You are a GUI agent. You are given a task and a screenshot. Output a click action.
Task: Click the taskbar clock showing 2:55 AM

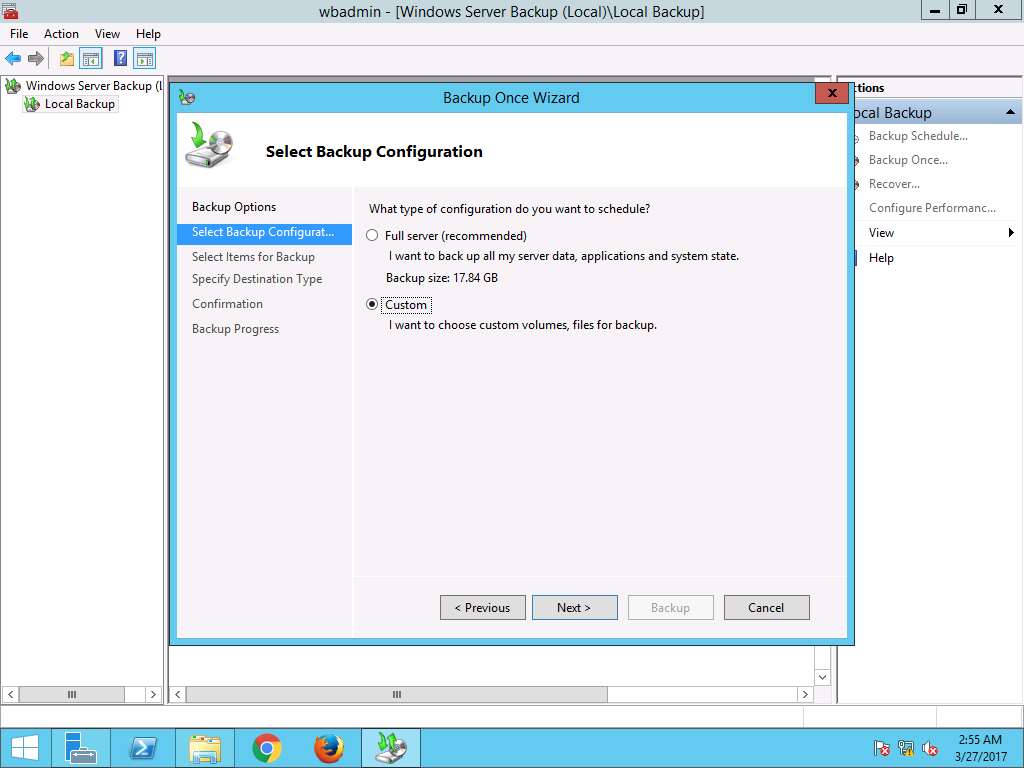point(980,748)
